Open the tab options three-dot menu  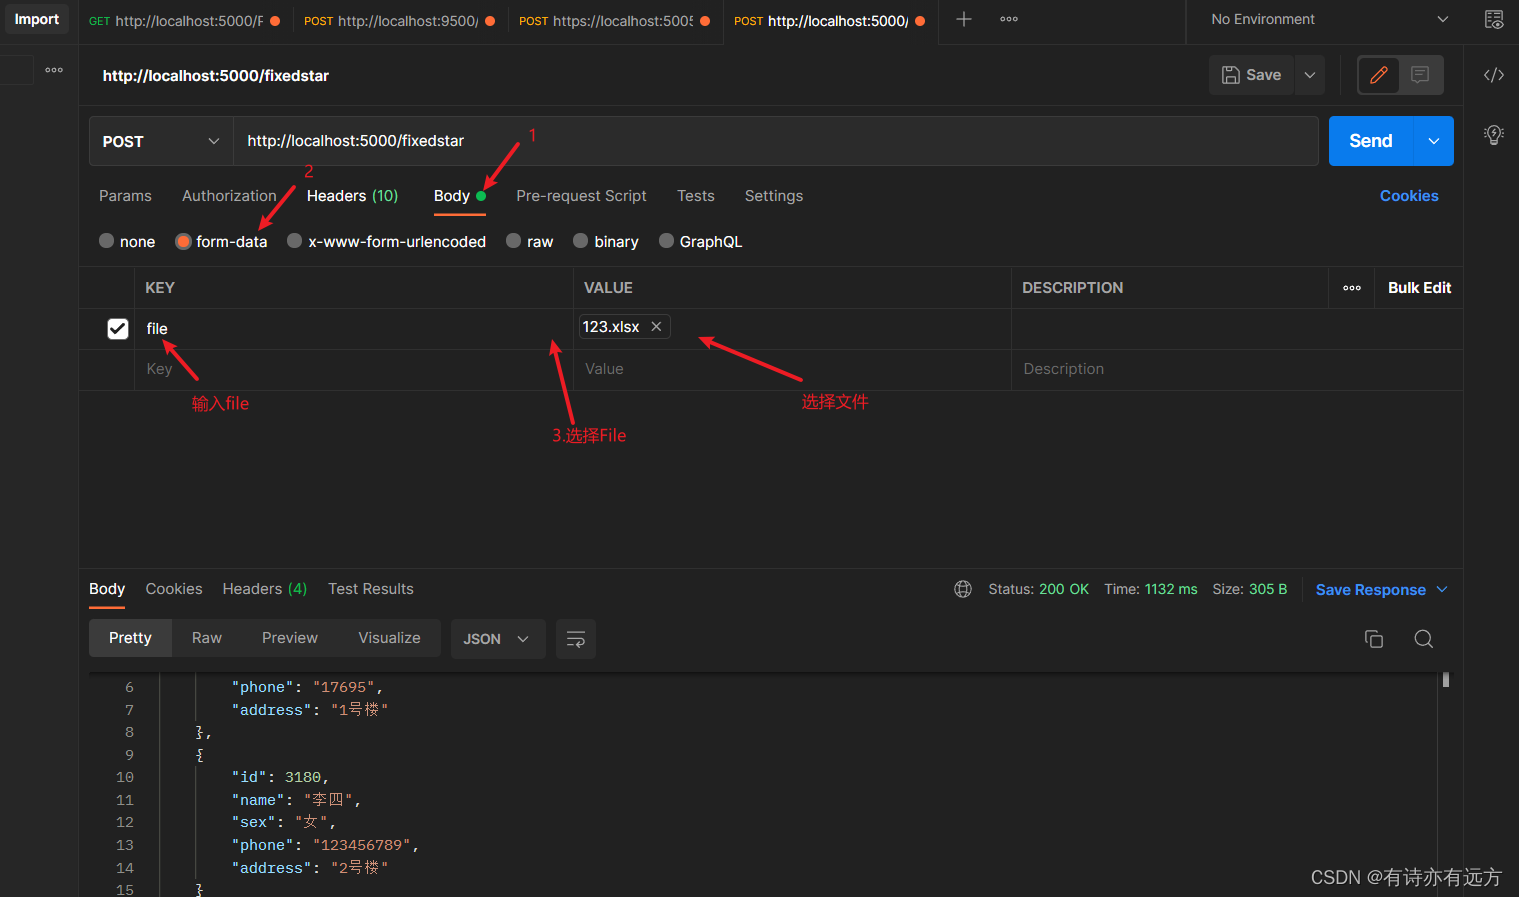tap(1008, 19)
